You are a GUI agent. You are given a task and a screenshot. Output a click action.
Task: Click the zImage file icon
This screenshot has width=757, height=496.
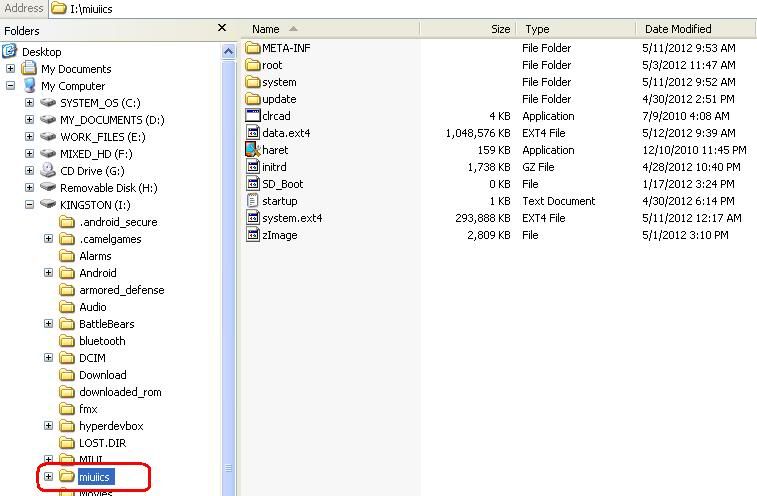point(253,235)
